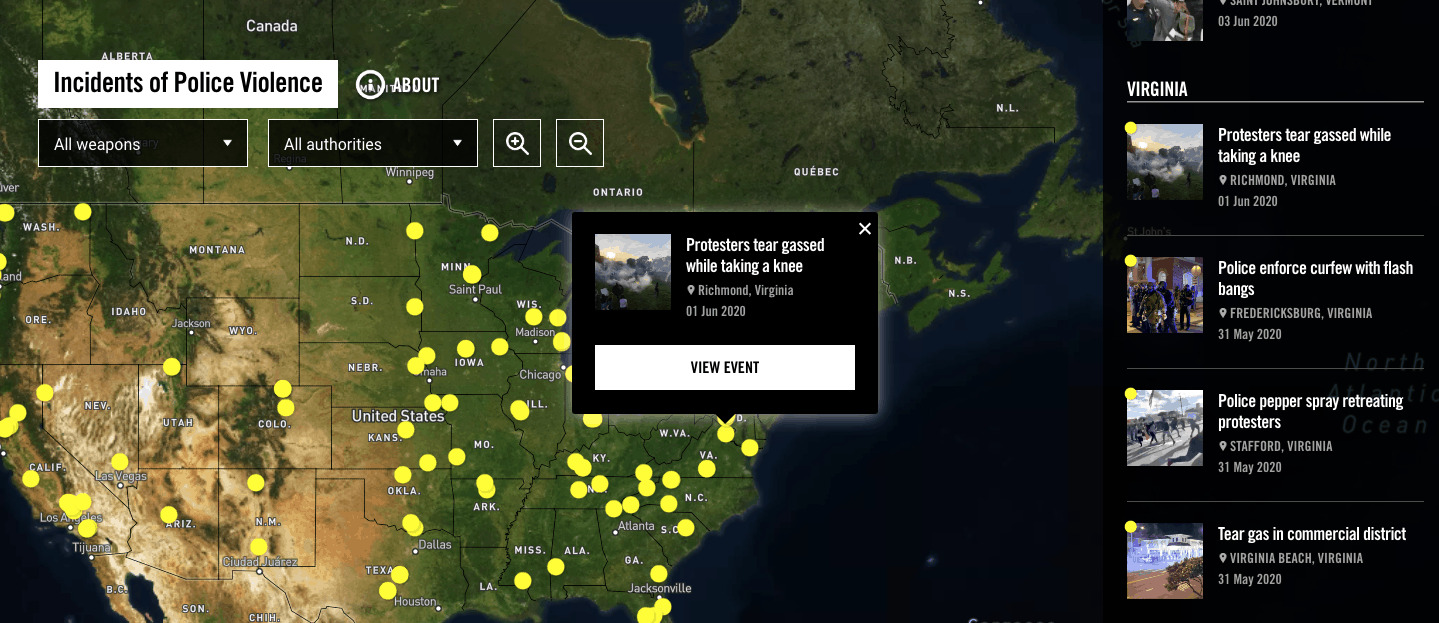The image size is (1439, 623).
Task: Open the All weapons dropdown
Action: [x=142, y=142]
